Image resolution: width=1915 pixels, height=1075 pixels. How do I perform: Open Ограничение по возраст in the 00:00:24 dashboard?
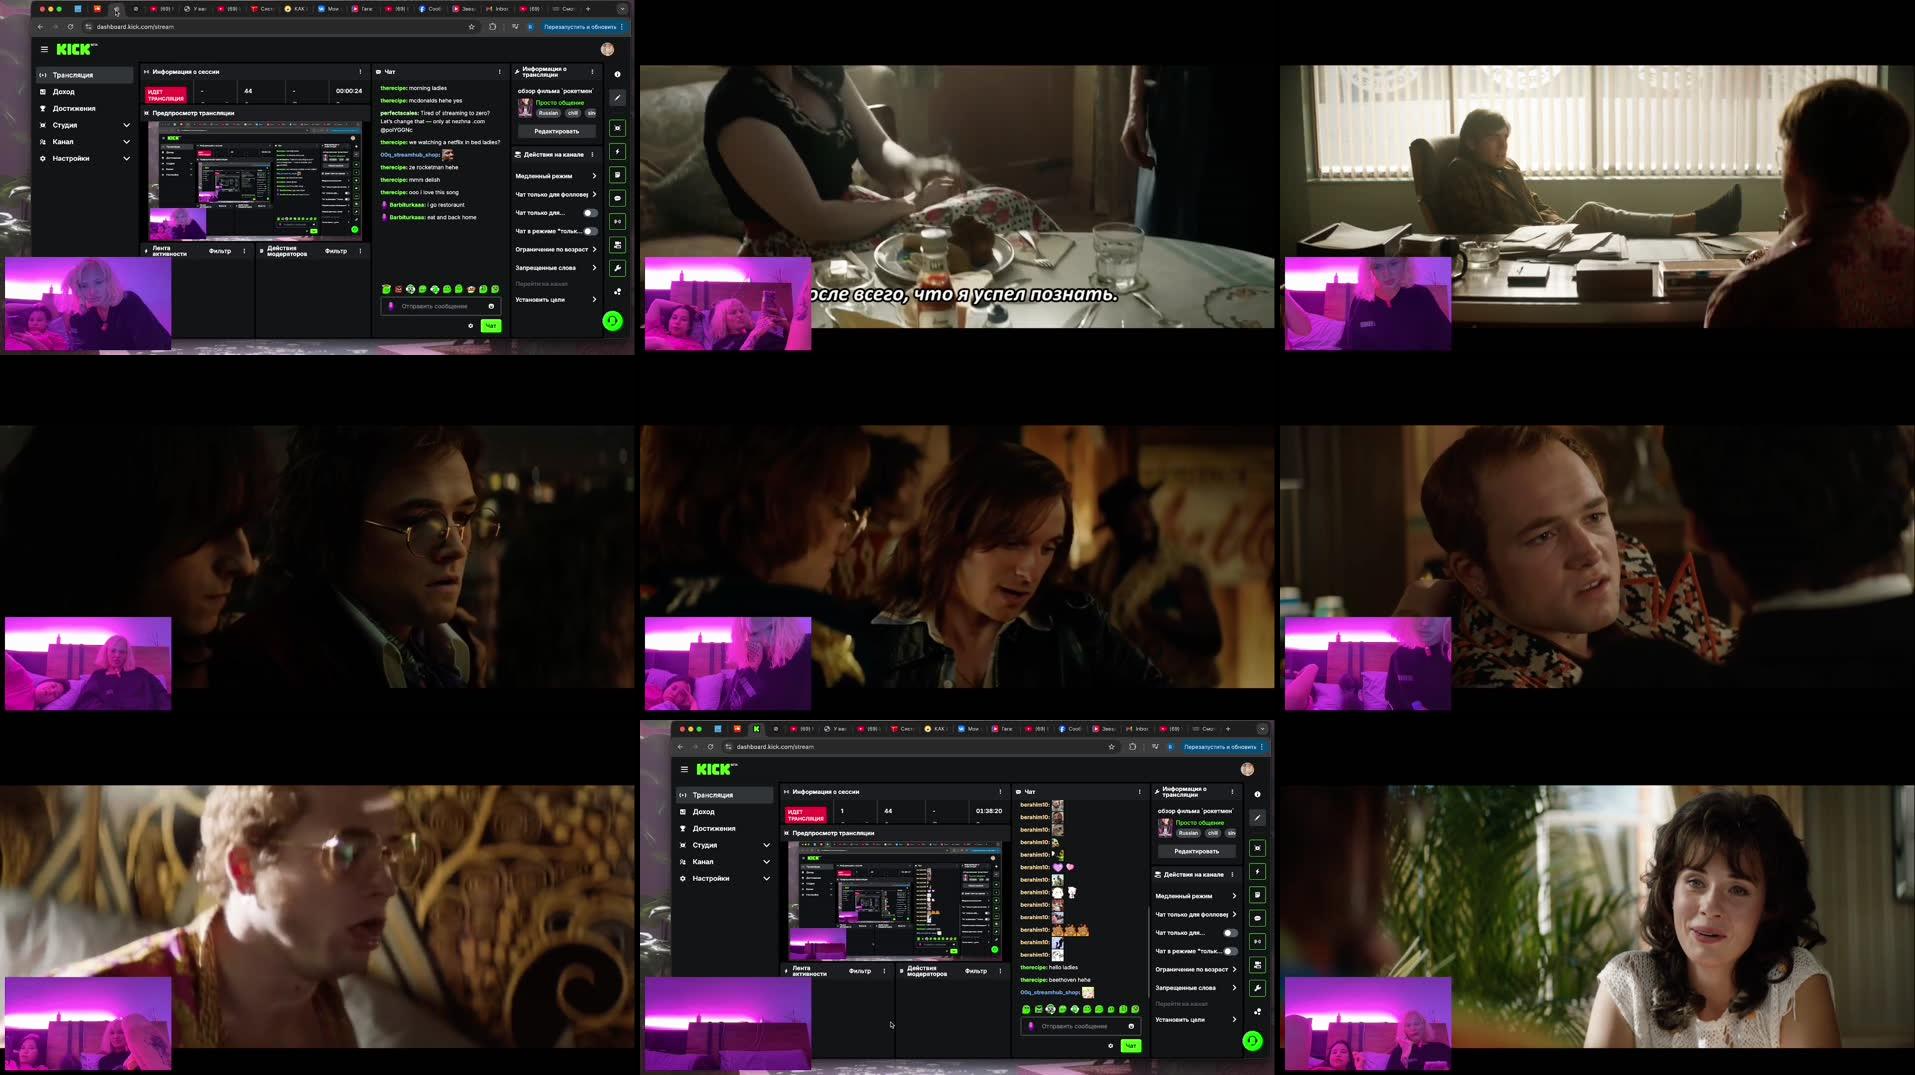[x=556, y=249]
